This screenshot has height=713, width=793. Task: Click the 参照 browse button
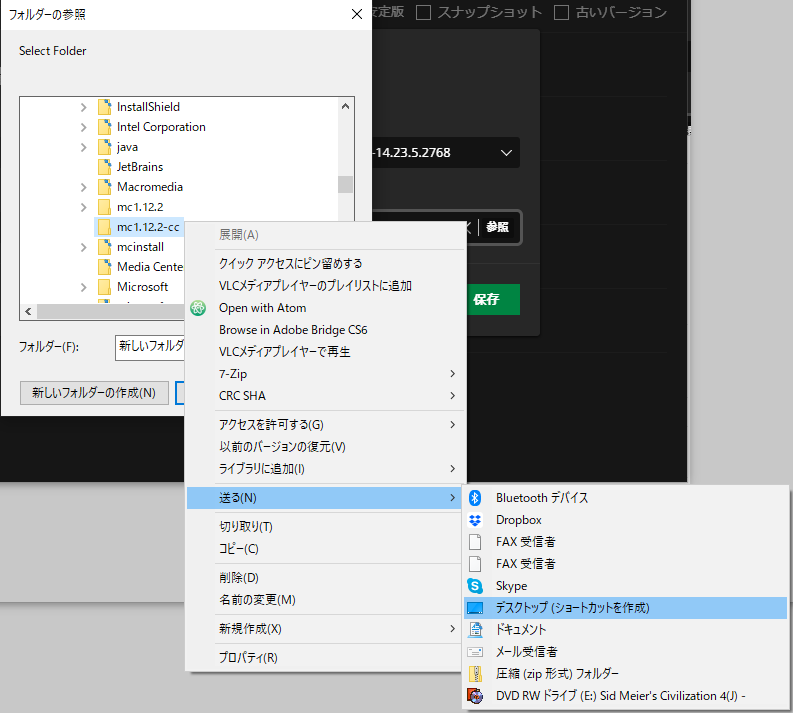(497, 227)
